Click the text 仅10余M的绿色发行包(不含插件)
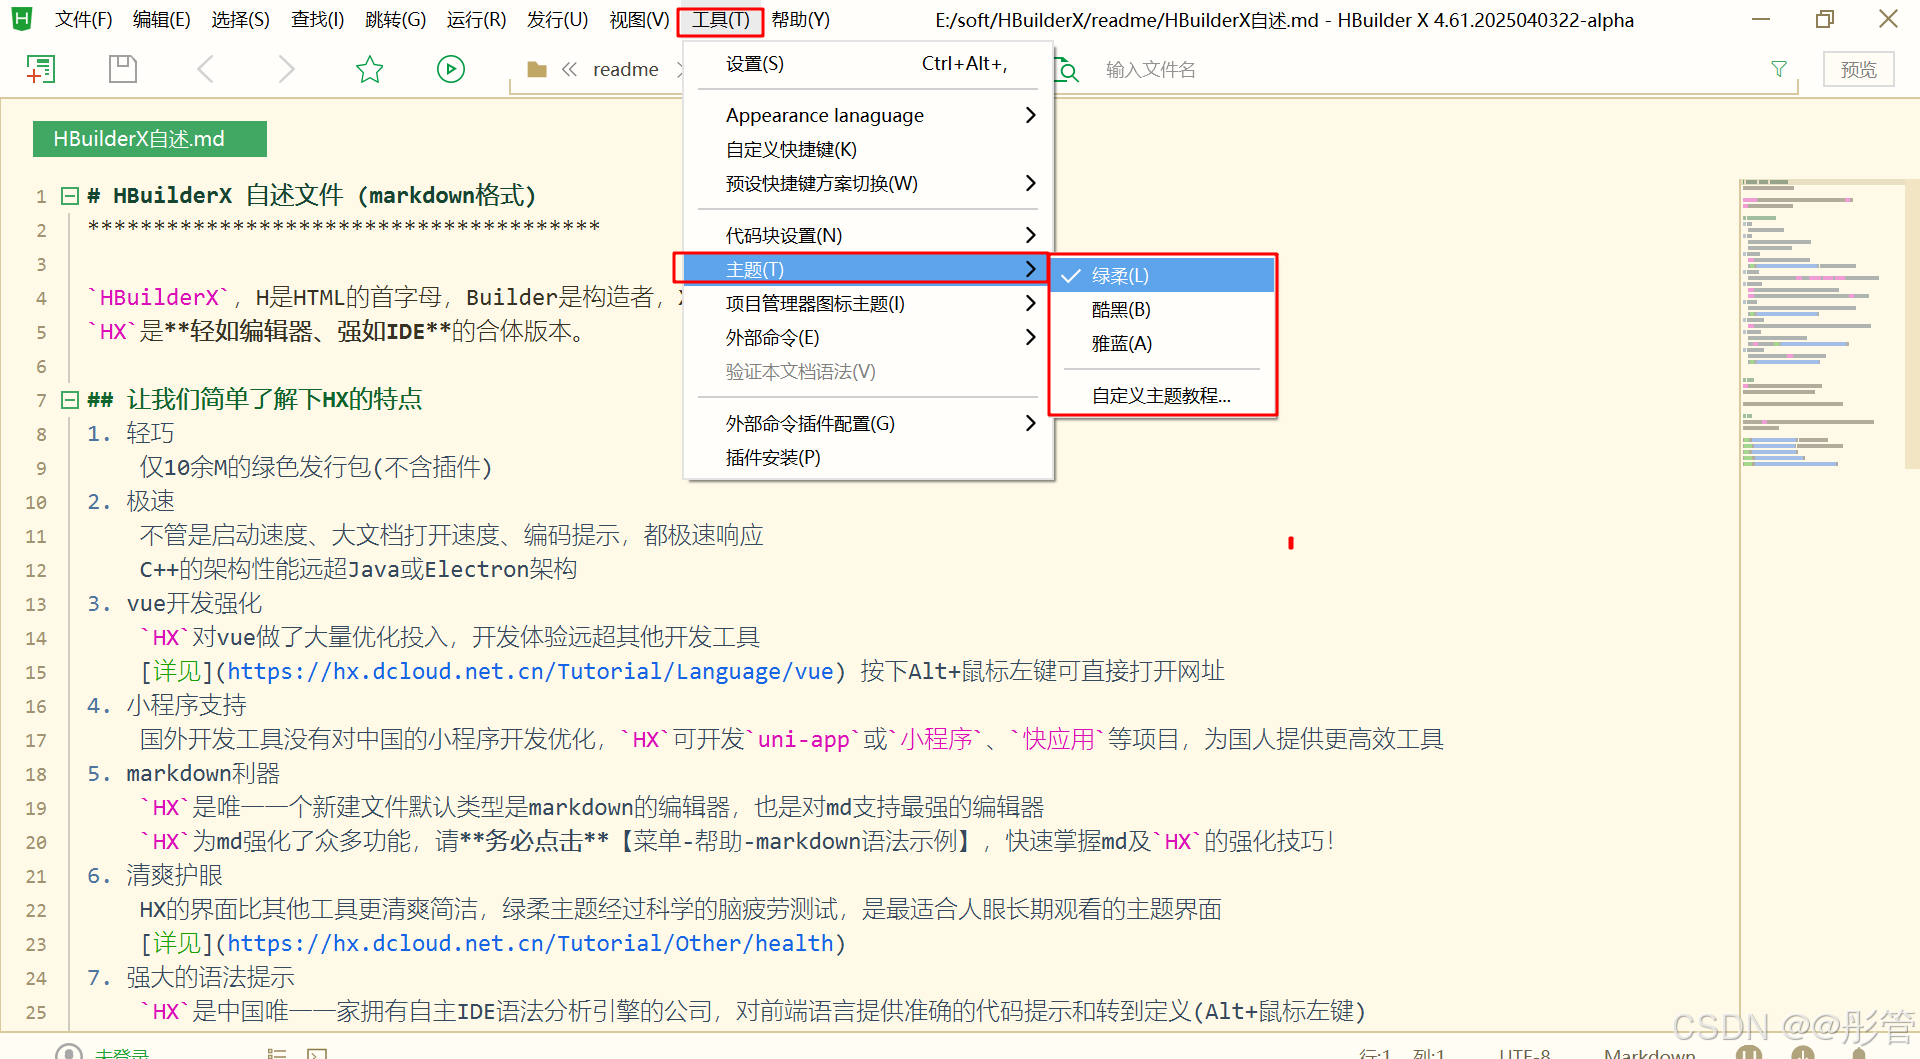1920x1059 pixels. 316,467
